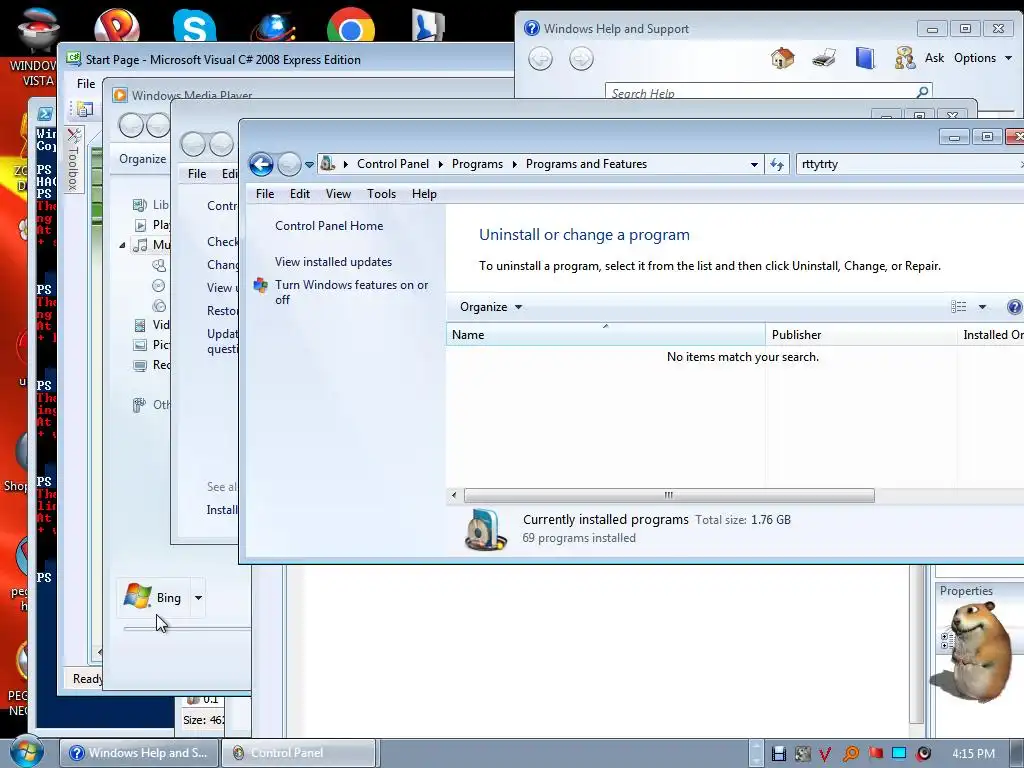This screenshot has height=768, width=1024.
Task: Click the orange magnifier tray icon
Action: tap(851, 754)
